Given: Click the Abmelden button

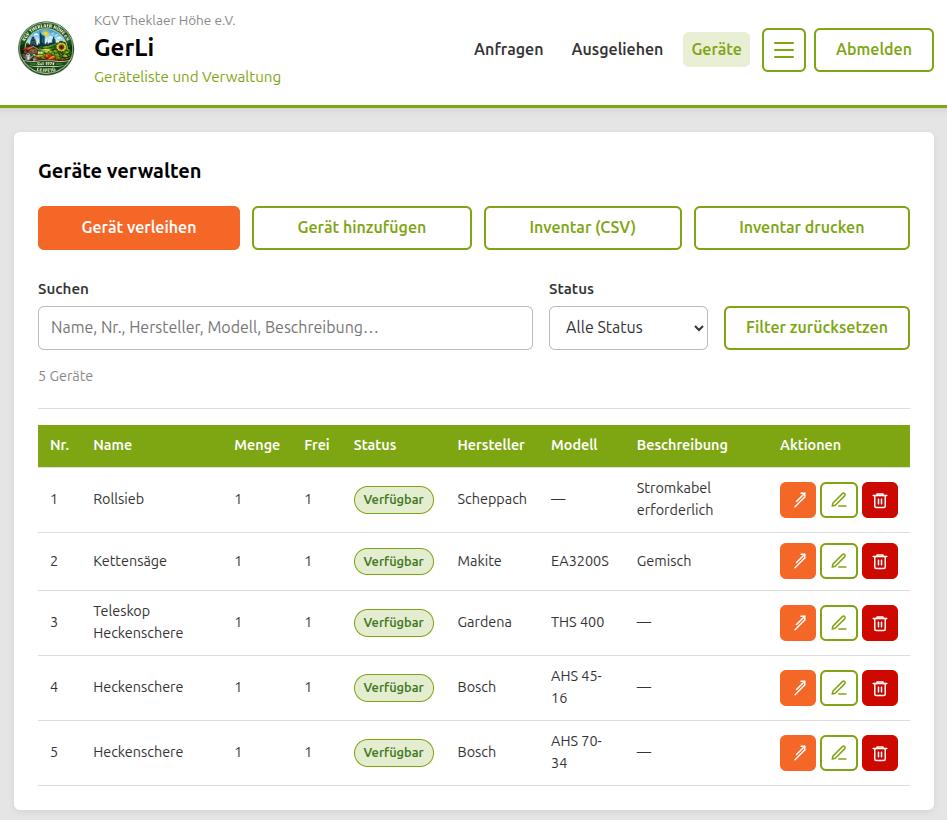Looking at the screenshot, I should (873, 50).
